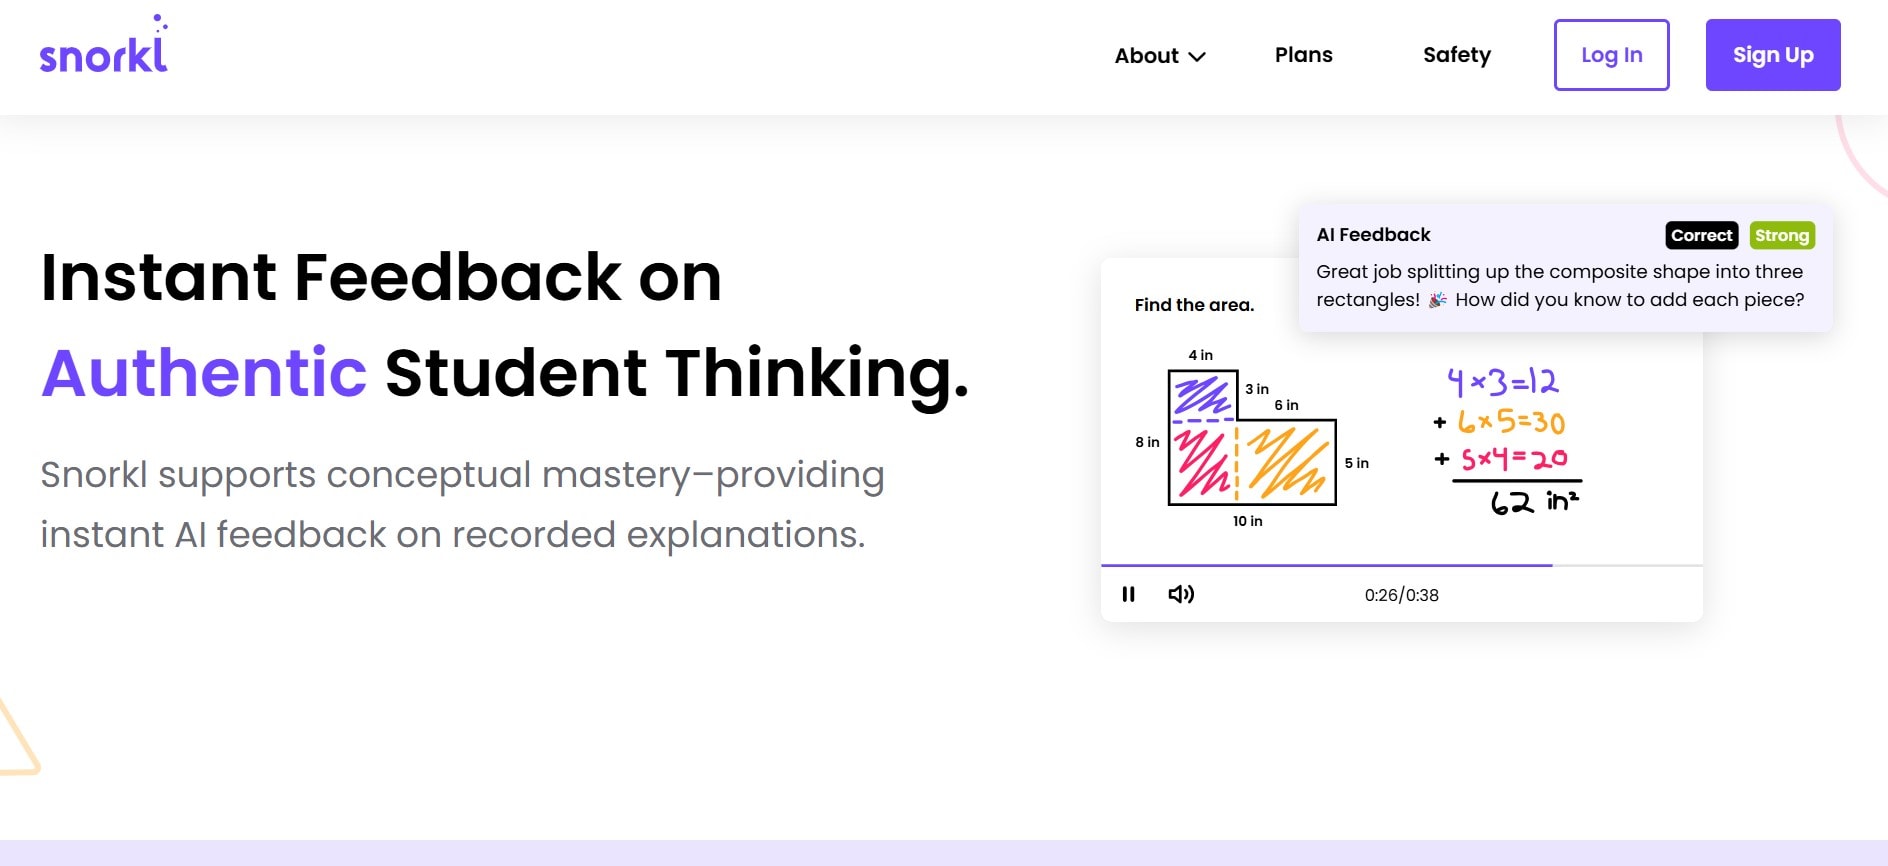Click the Log In button
This screenshot has height=866, width=1888.
click(1611, 55)
